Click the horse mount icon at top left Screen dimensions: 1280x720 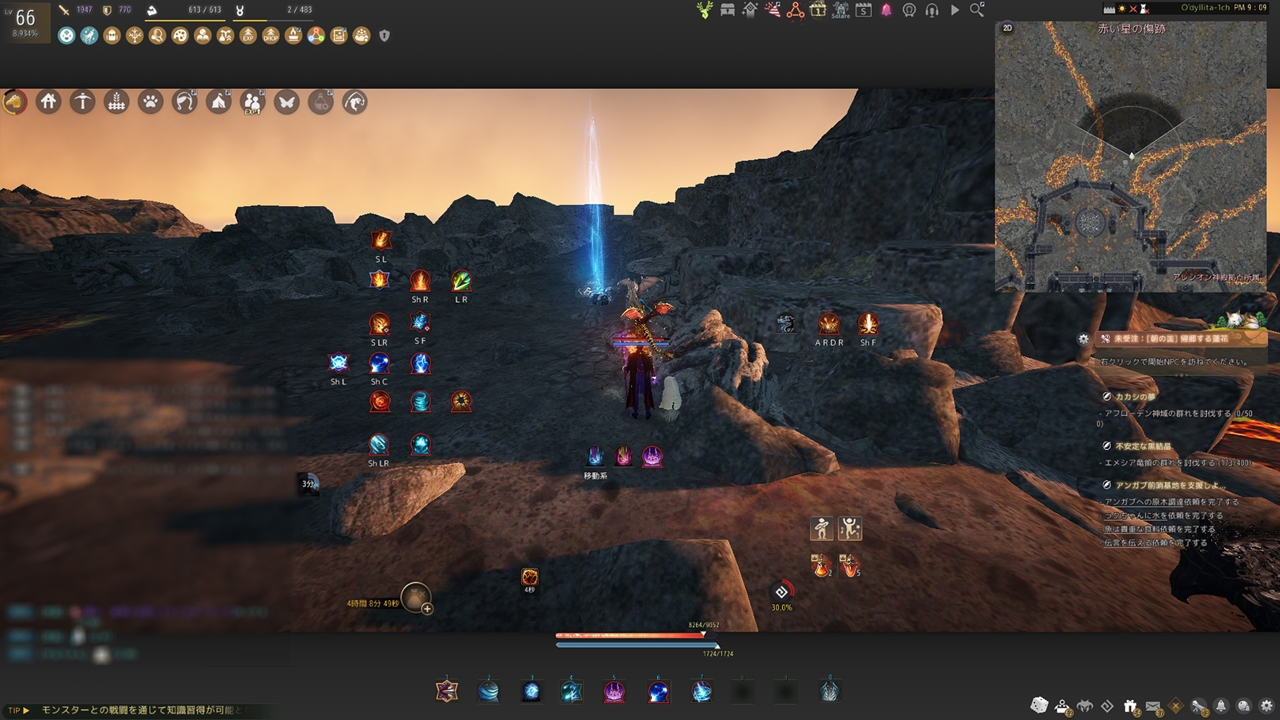pos(15,102)
